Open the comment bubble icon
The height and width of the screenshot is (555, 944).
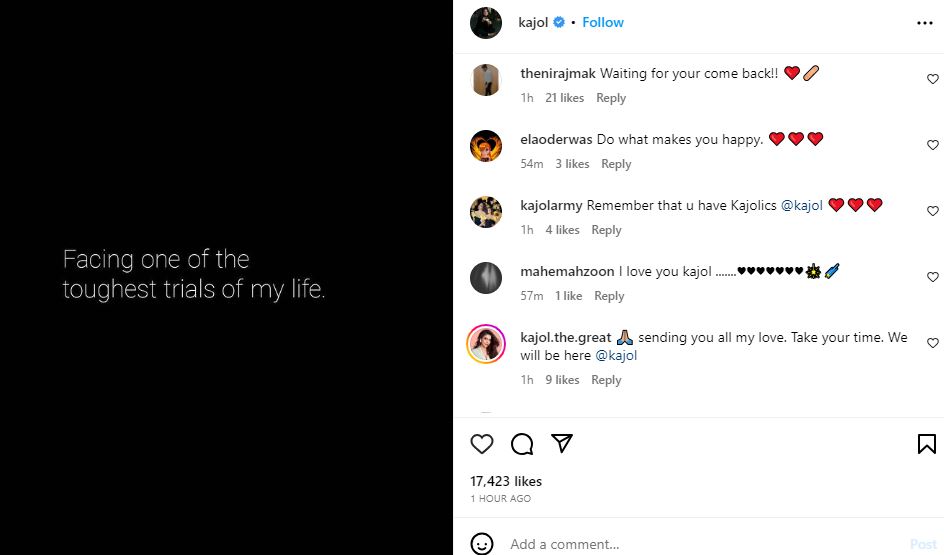point(522,444)
